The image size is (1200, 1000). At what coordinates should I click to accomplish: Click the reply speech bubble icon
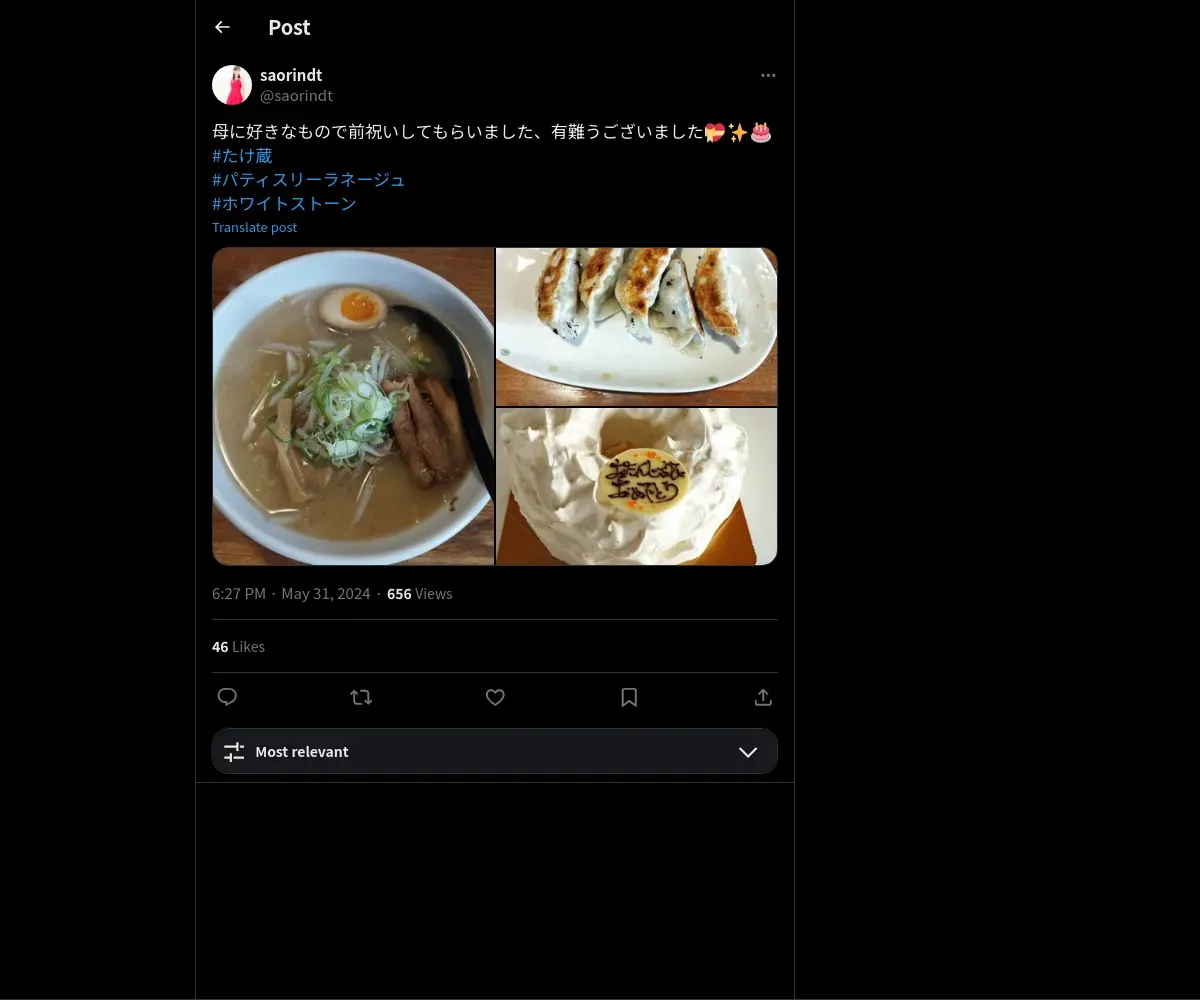[227, 697]
